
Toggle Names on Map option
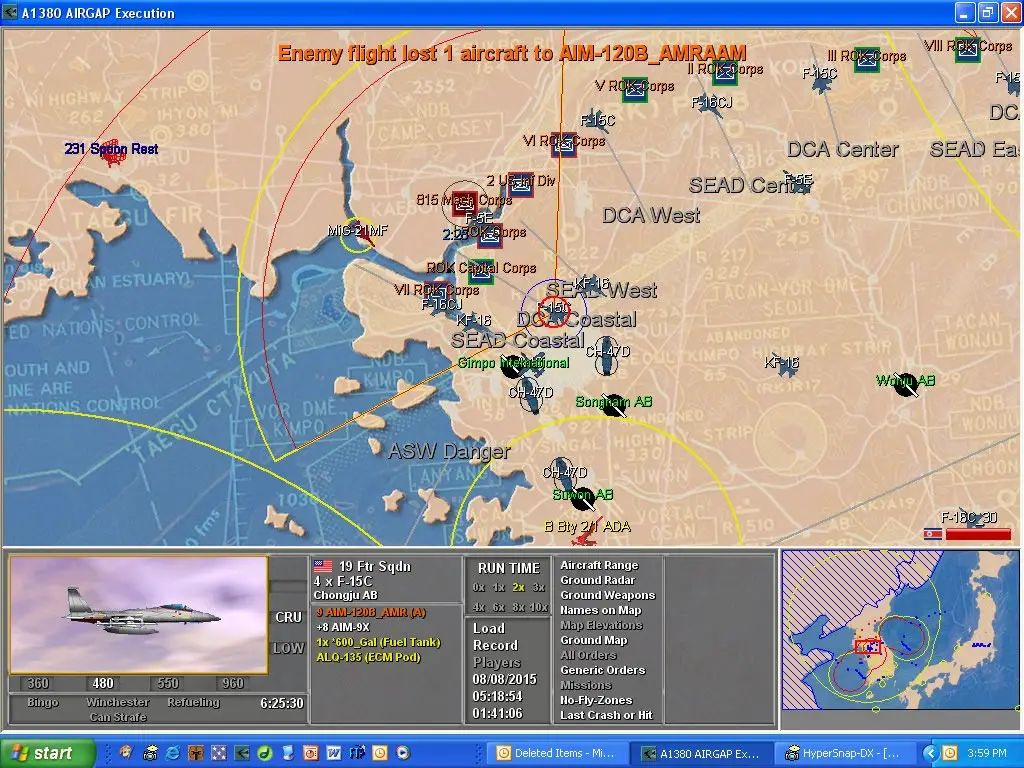click(600, 610)
